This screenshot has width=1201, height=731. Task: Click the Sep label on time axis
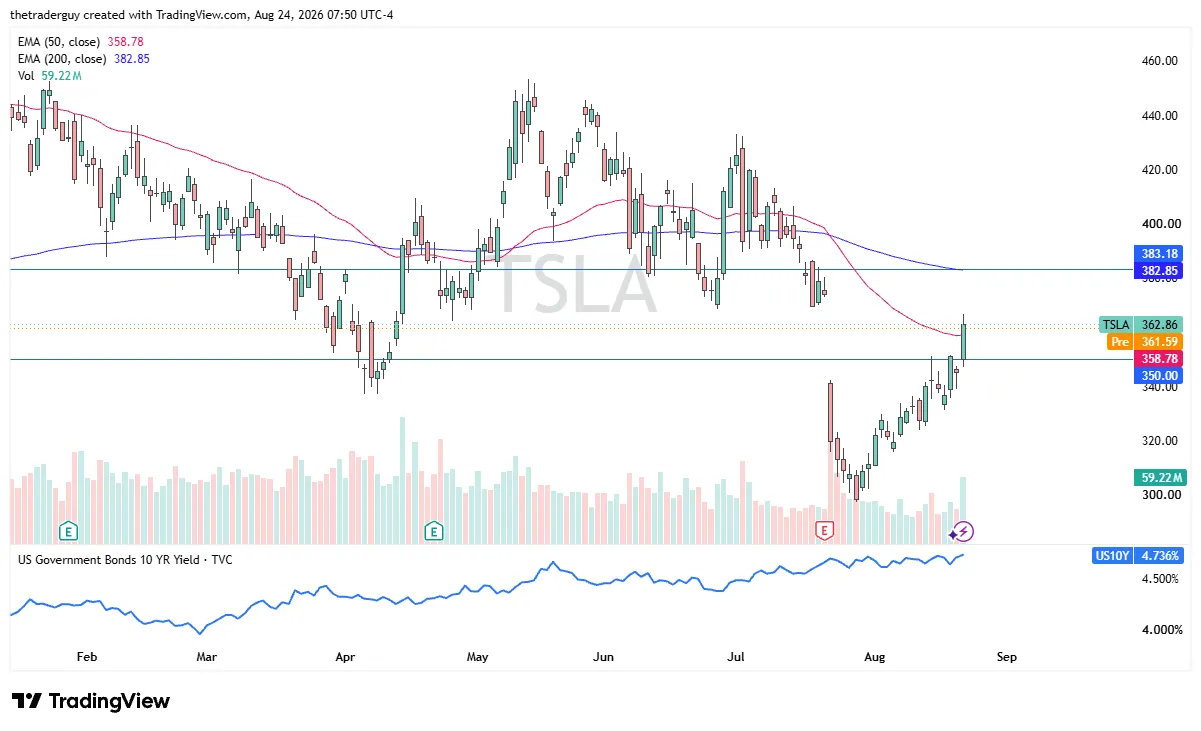[1006, 657]
